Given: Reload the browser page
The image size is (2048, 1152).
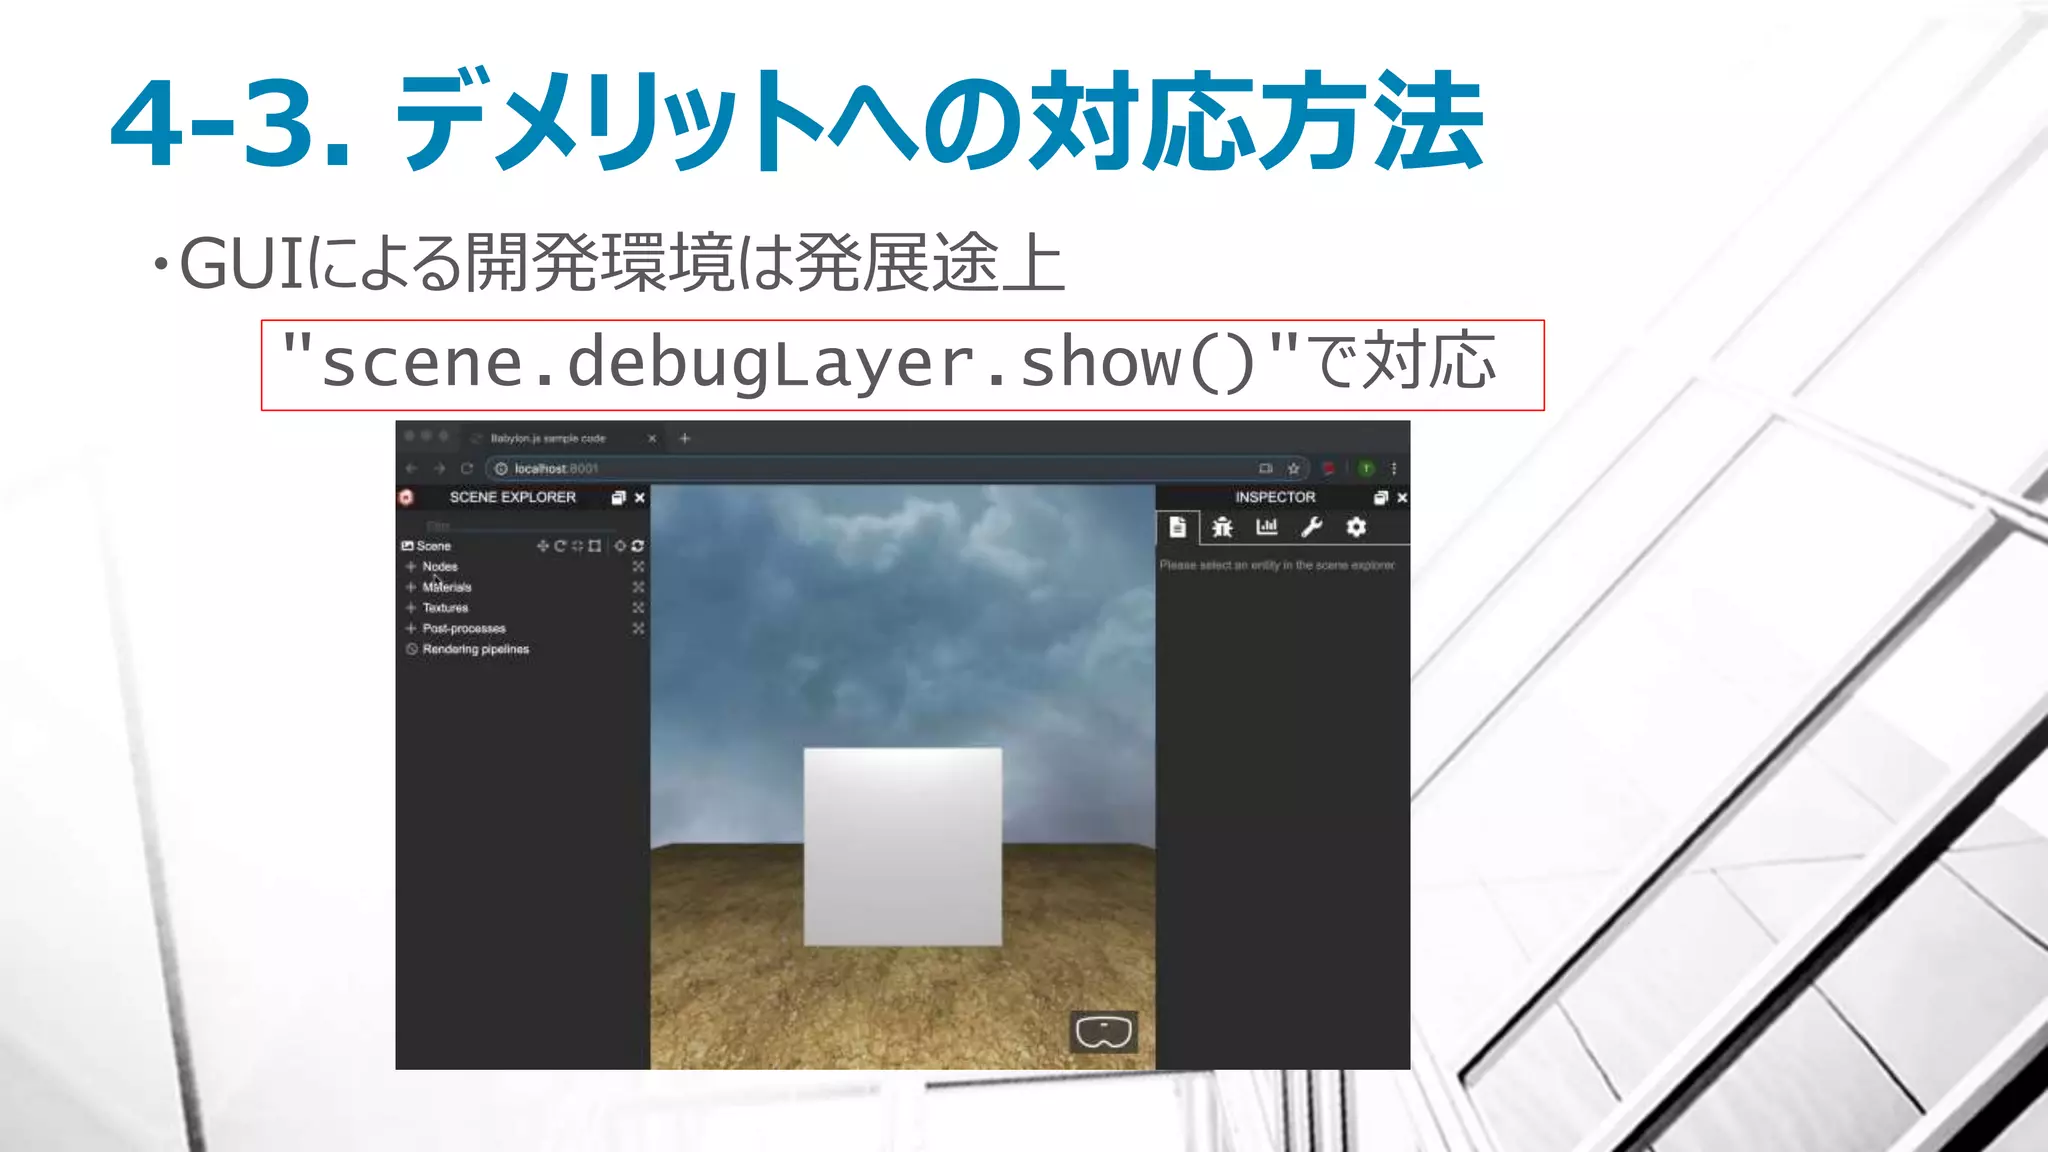Looking at the screenshot, I should (x=466, y=468).
